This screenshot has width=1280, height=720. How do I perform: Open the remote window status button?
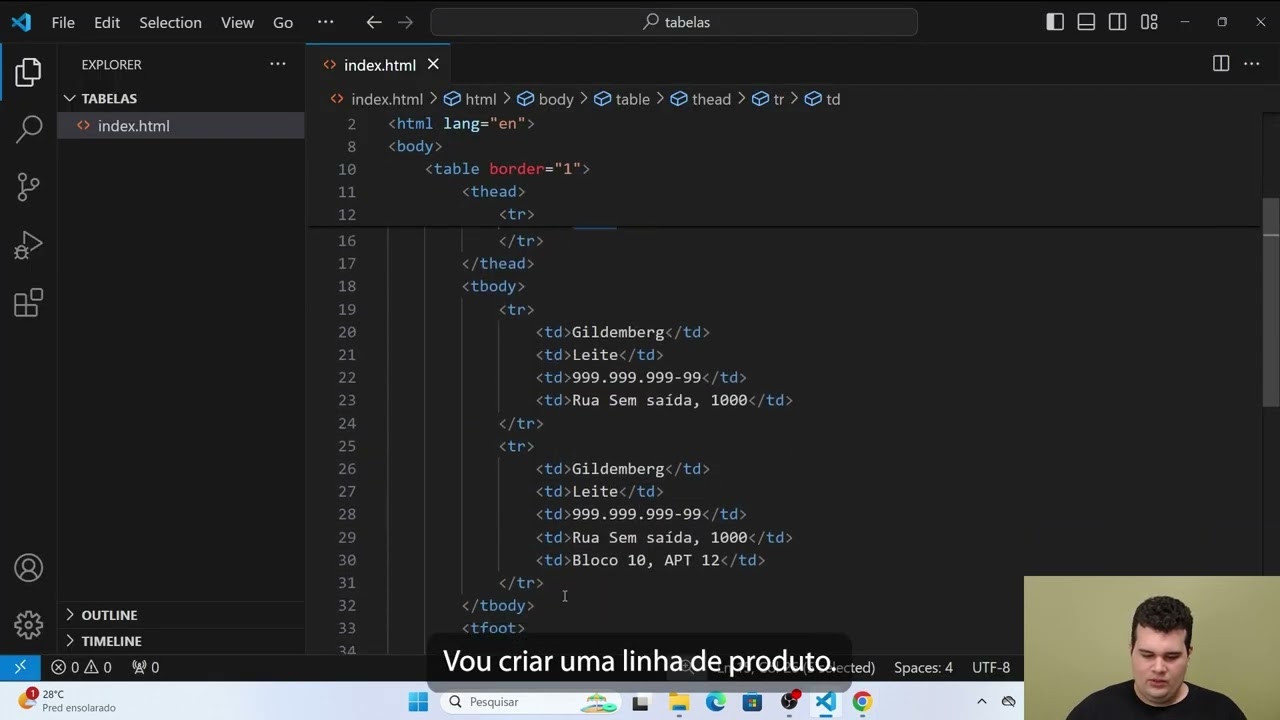coord(20,667)
